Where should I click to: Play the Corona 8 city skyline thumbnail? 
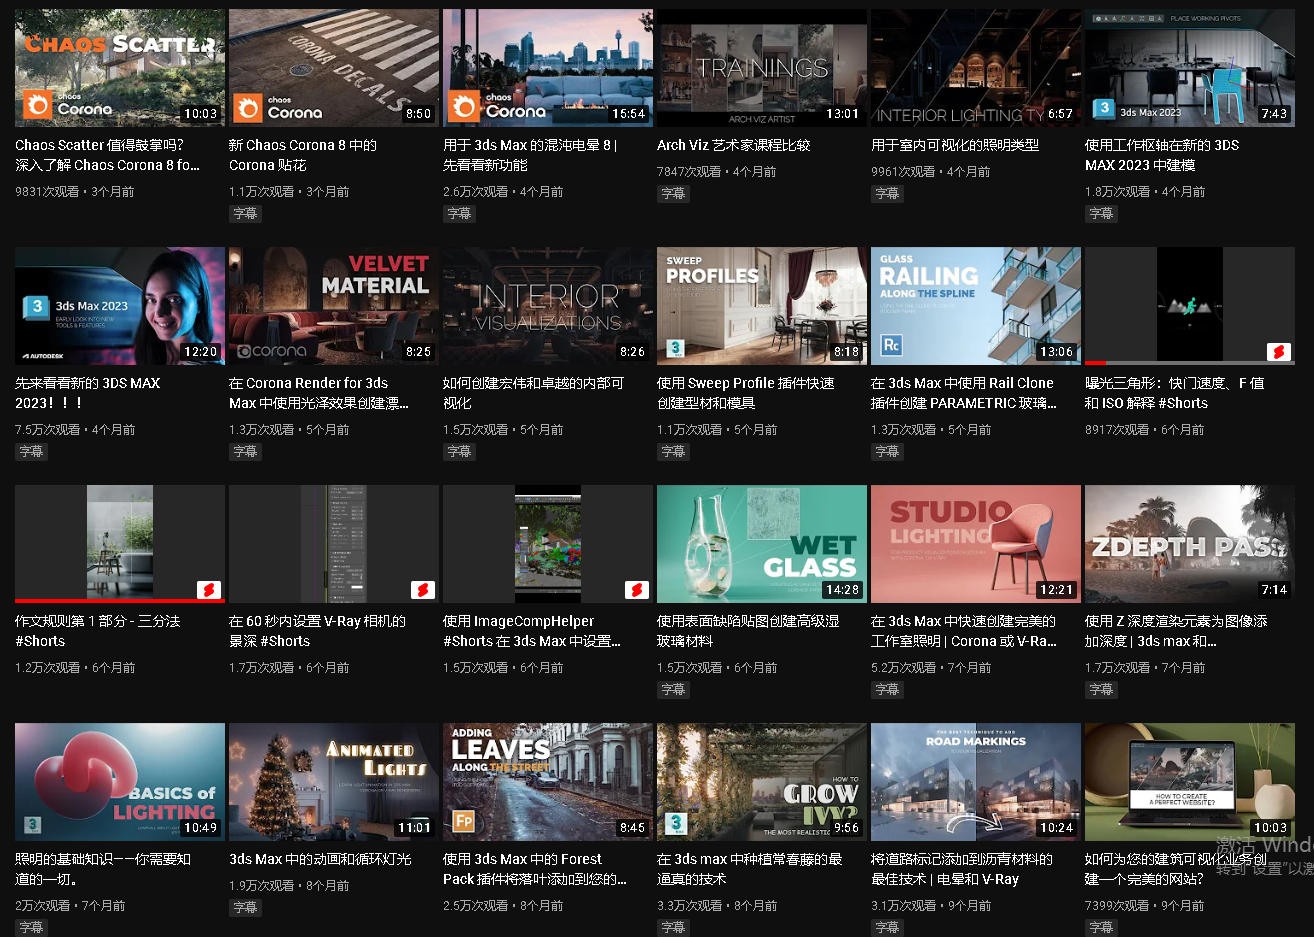[548, 68]
